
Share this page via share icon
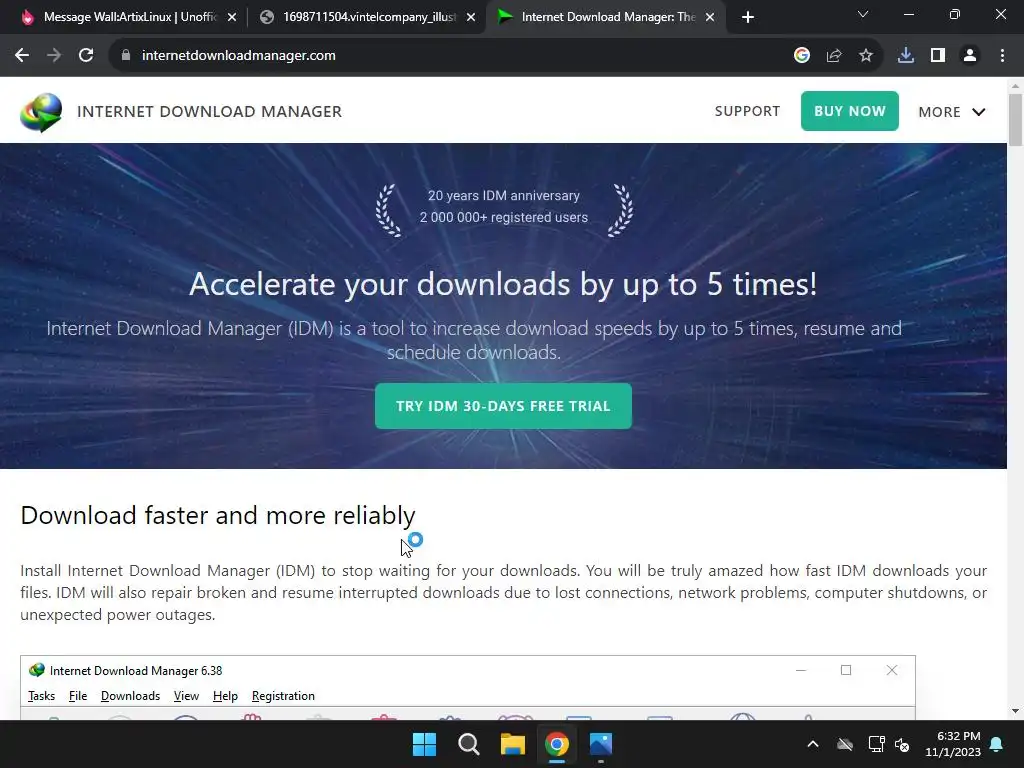coord(834,56)
